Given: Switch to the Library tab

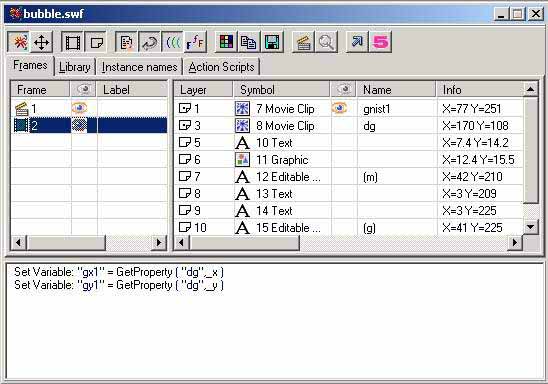Looking at the screenshot, I should click(74, 67).
